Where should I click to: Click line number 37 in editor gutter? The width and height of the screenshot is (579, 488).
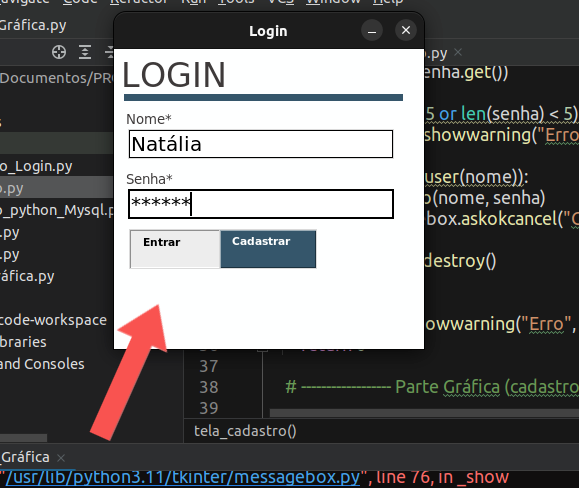click(209, 366)
